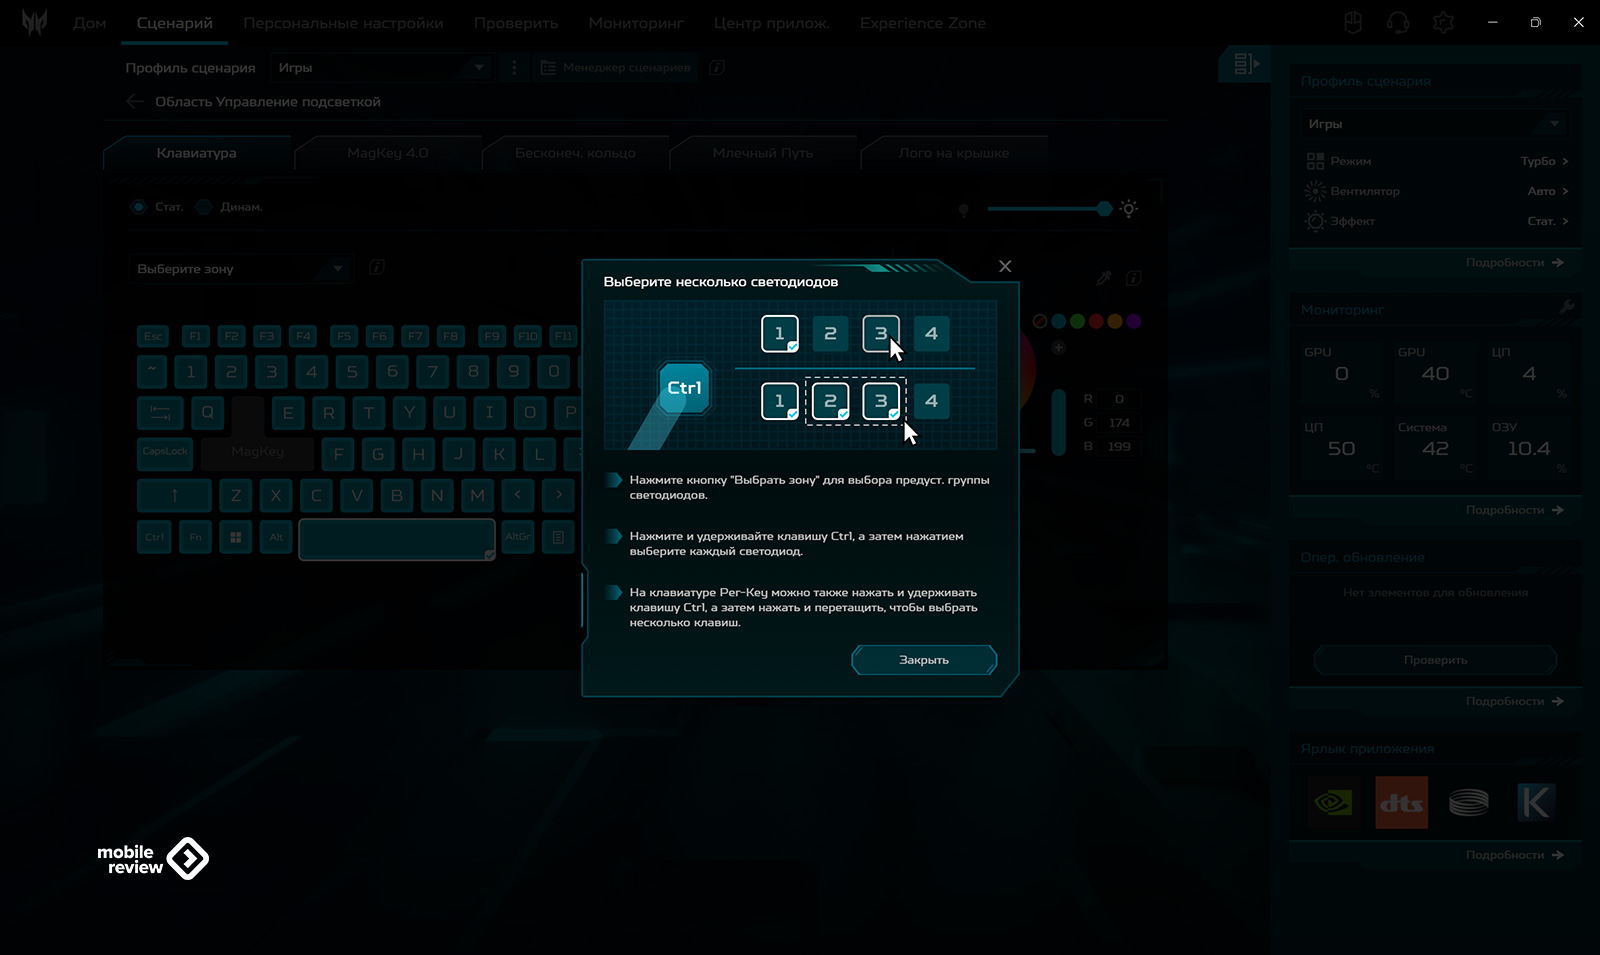Switch to the MagKey 4.0 tab

coord(387,153)
